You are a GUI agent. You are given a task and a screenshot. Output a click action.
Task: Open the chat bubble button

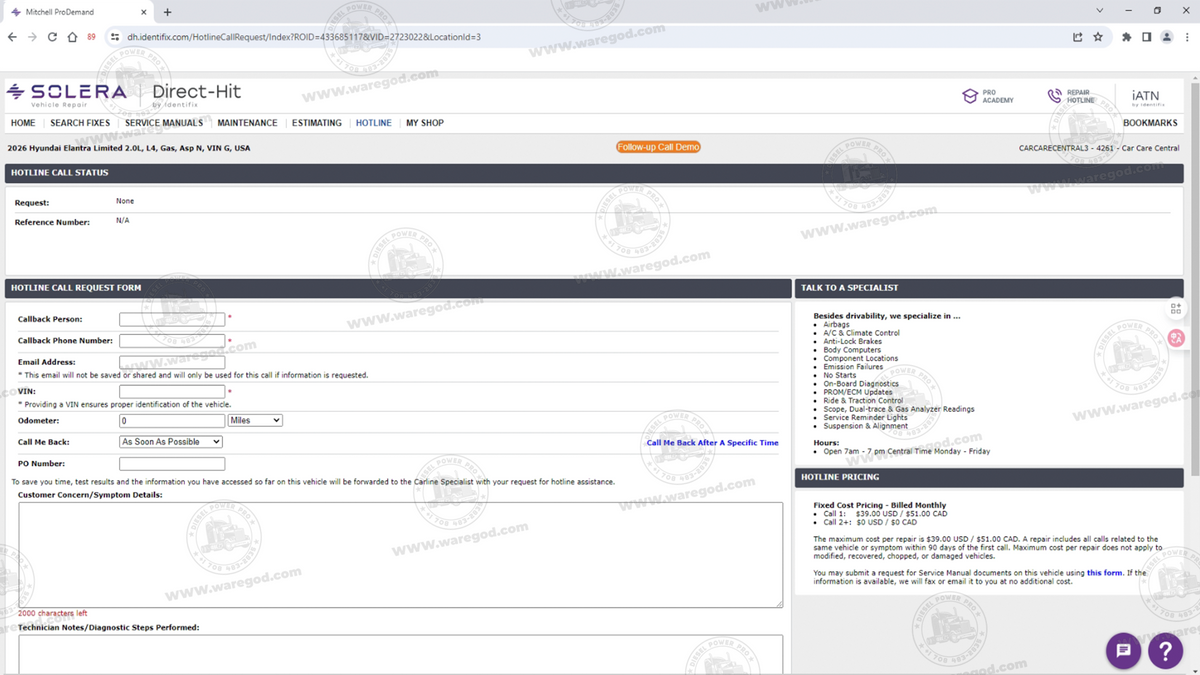tap(1124, 651)
